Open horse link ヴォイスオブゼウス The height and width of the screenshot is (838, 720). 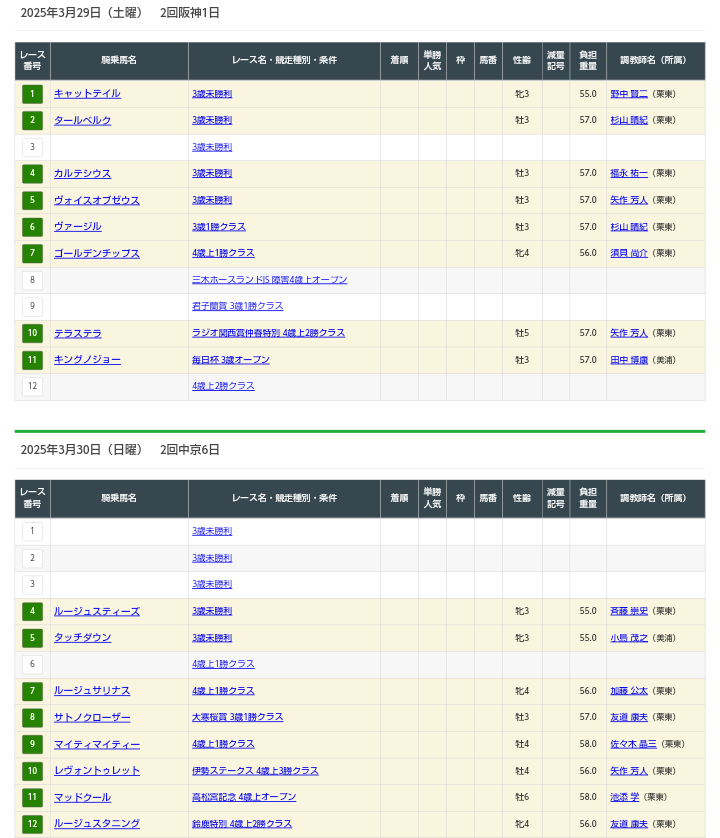[x=97, y=200]
